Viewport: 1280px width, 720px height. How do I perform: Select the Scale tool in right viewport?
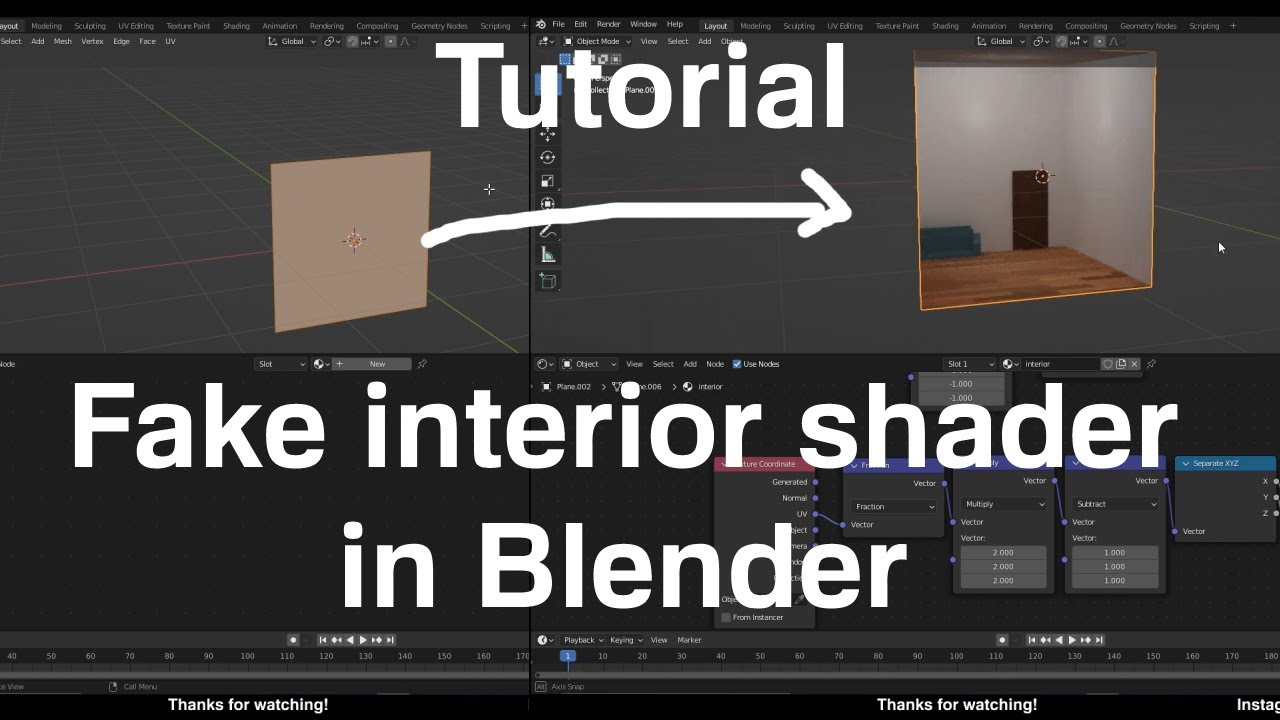coord(547,181)
